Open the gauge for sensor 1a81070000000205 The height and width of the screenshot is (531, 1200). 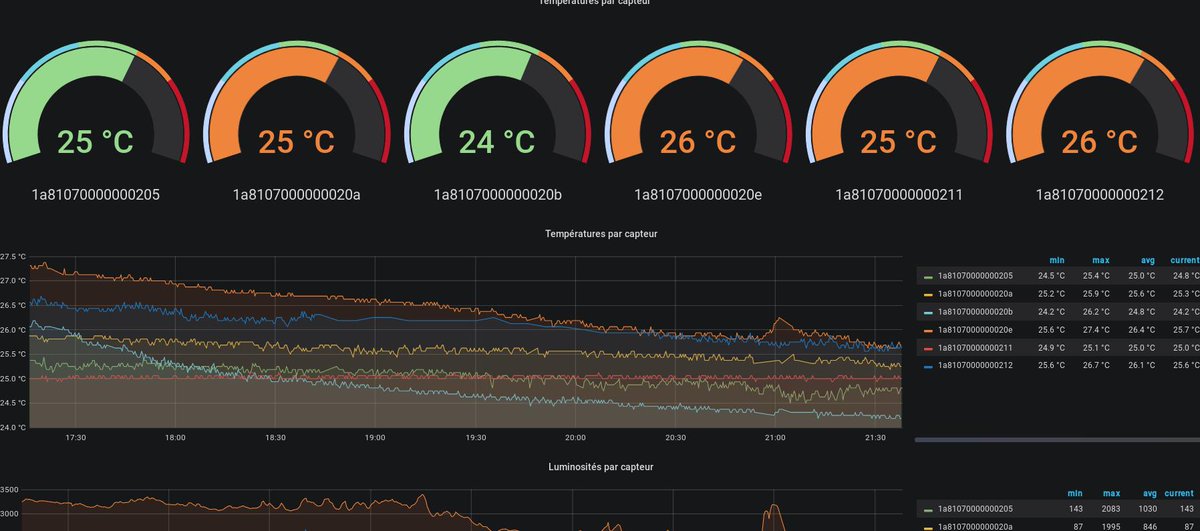click(96, 102)
